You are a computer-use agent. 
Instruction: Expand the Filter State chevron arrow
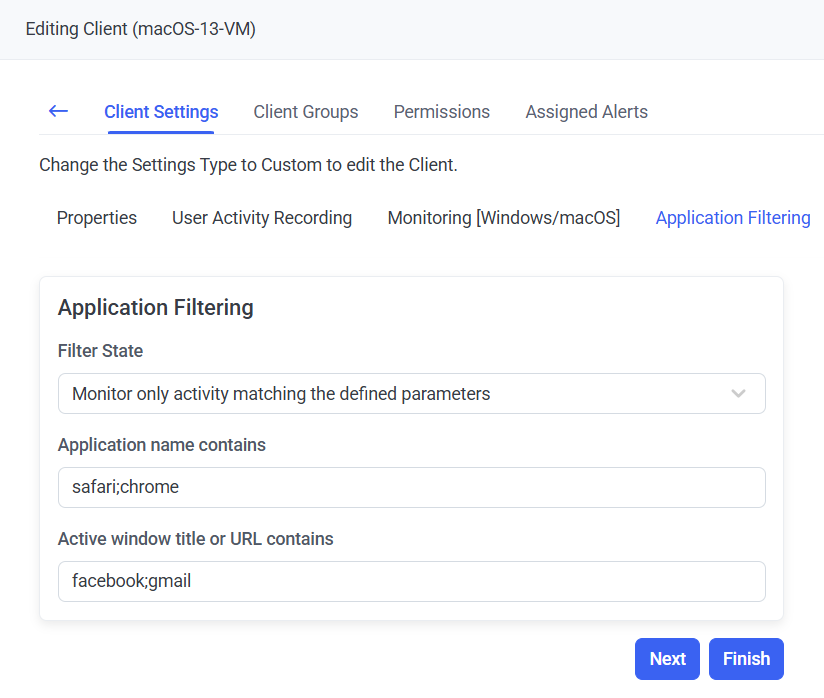tap(738, 394)
